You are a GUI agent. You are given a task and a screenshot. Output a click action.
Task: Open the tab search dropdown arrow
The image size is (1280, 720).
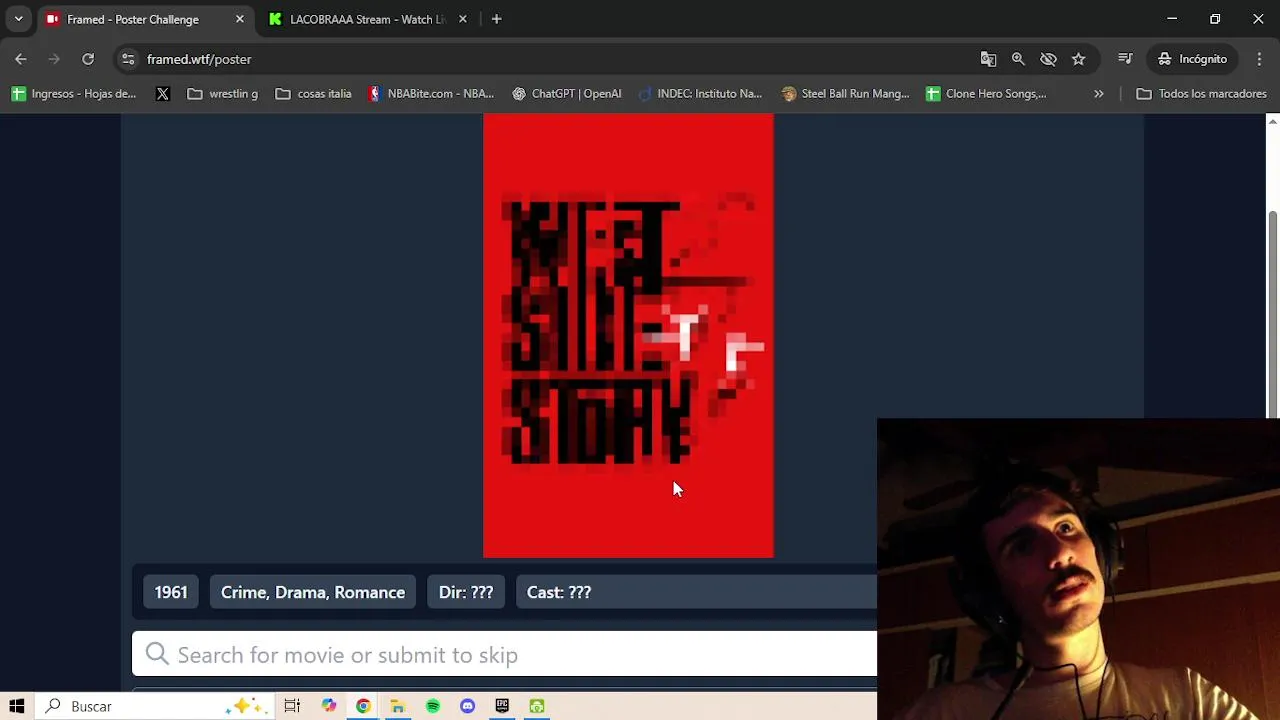tap(18, 19)
